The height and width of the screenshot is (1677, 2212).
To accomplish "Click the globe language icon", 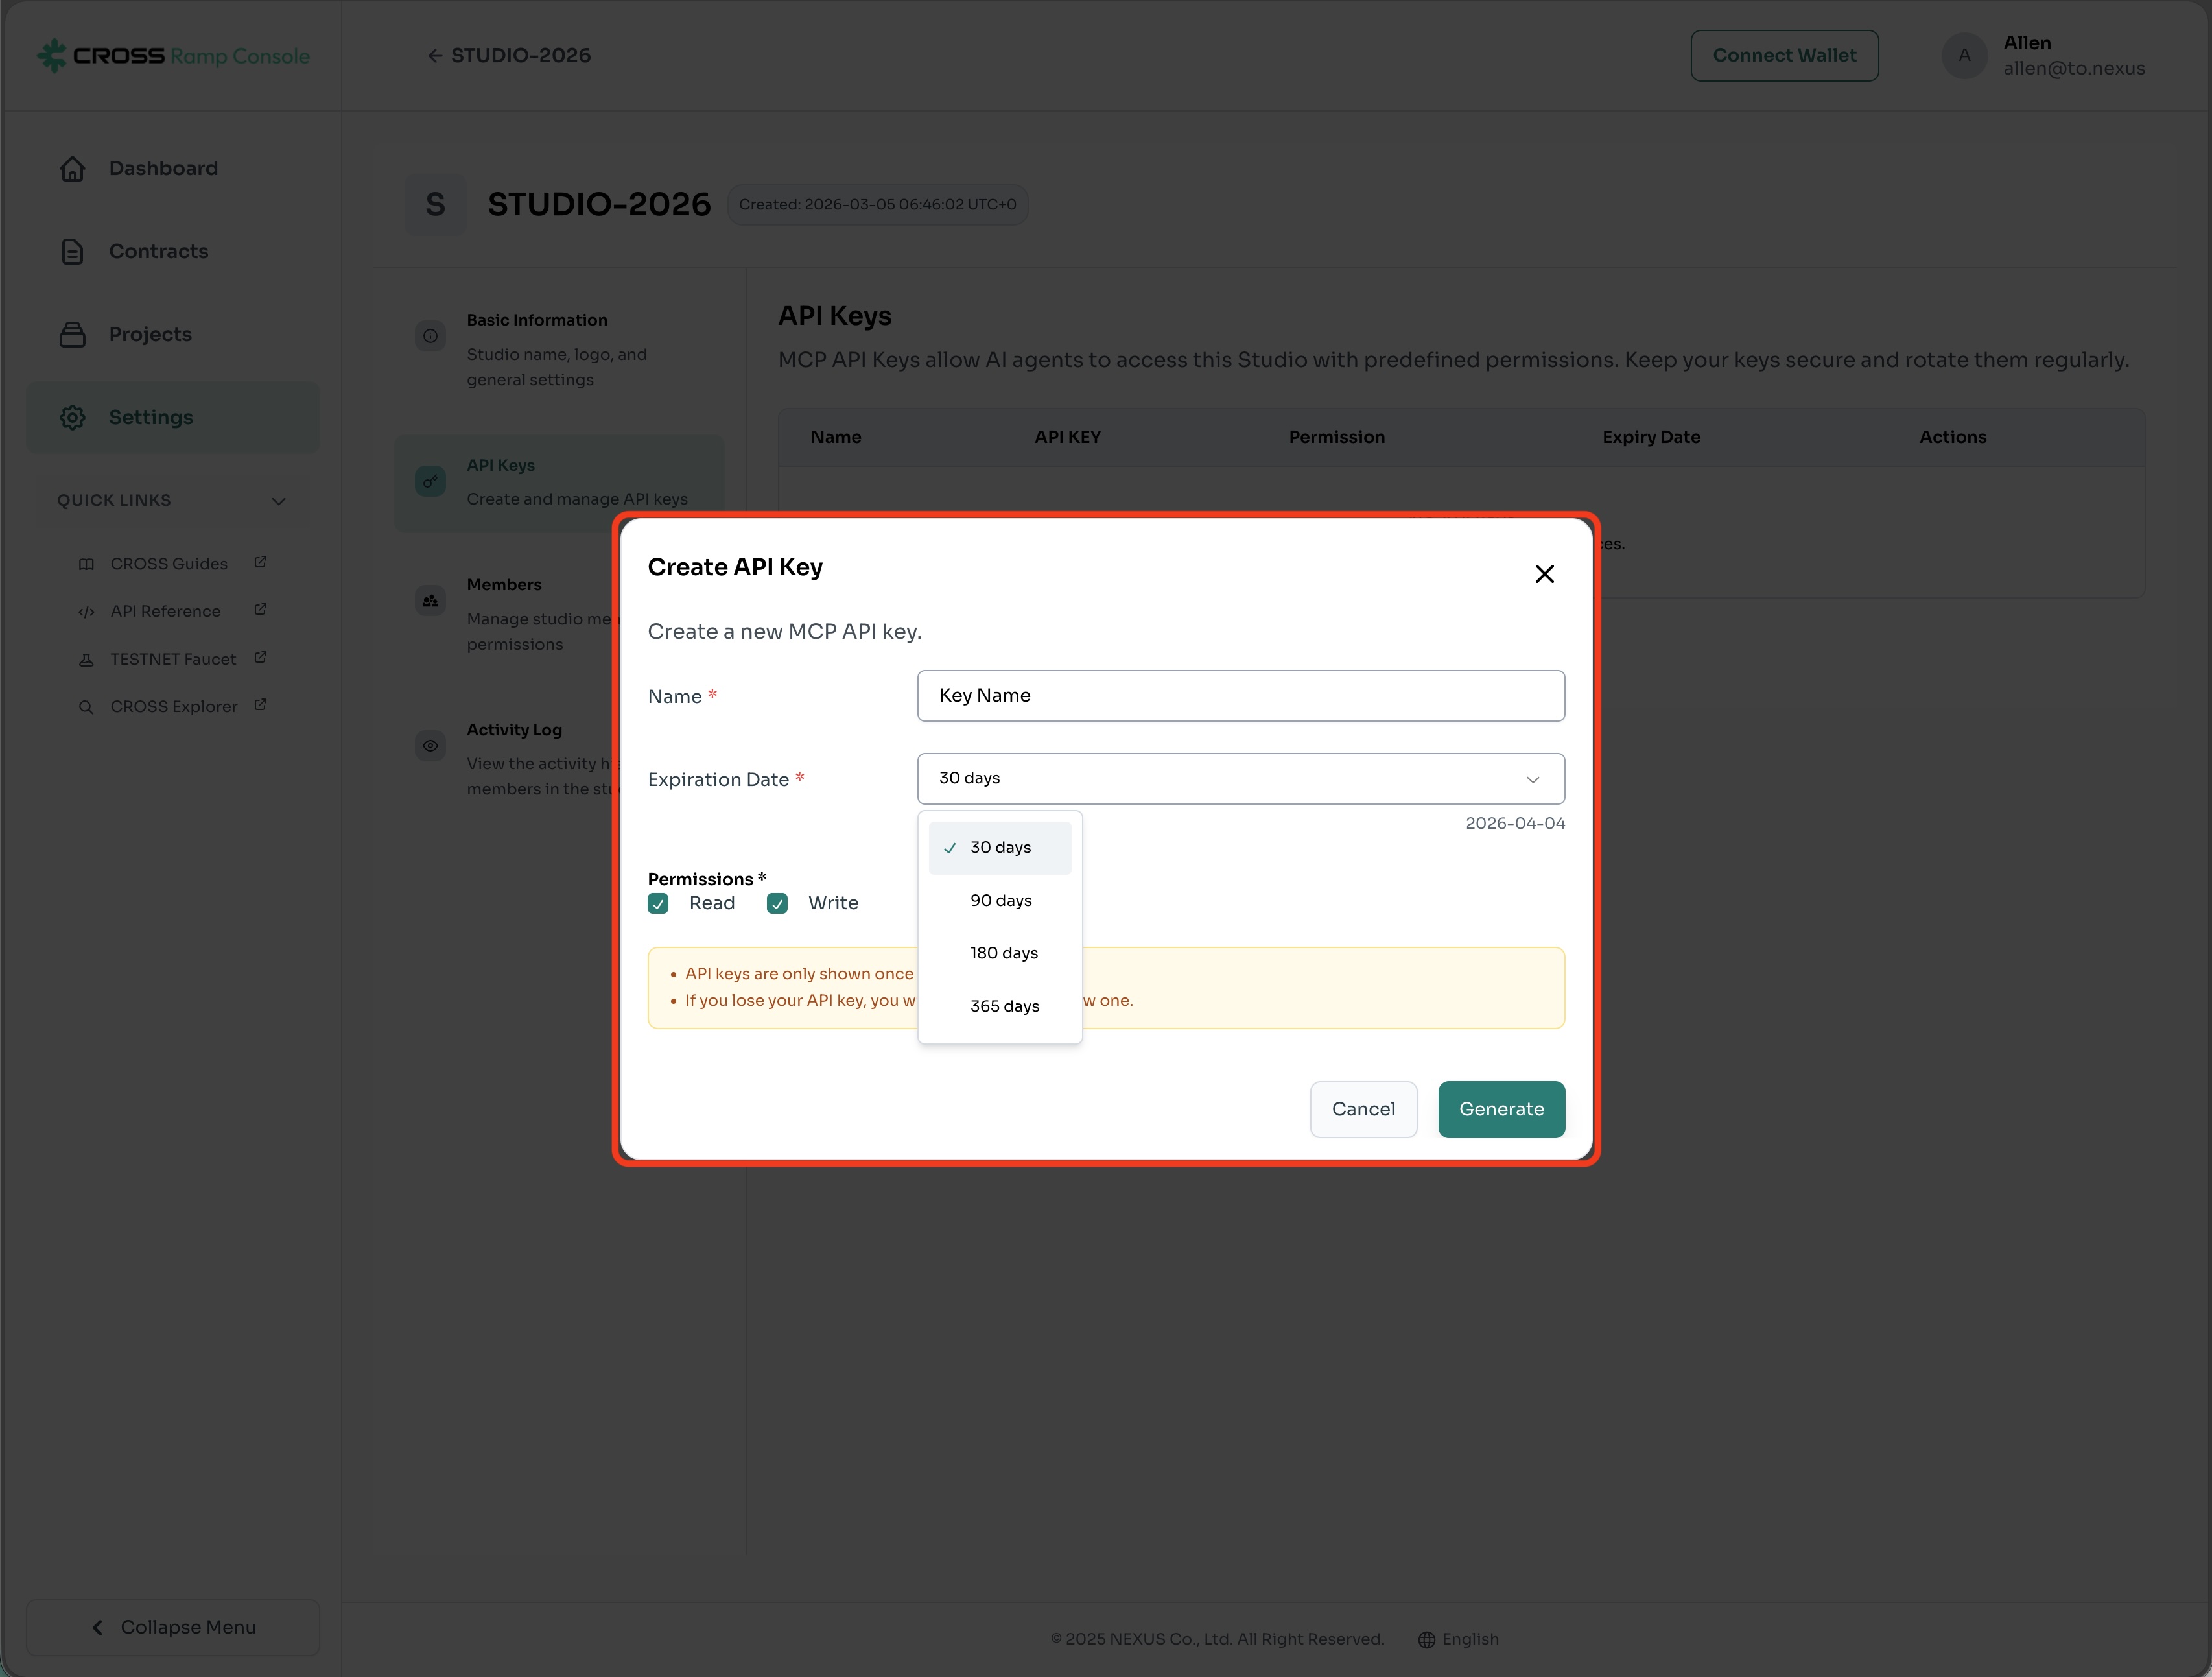I will point(1426,1639).
